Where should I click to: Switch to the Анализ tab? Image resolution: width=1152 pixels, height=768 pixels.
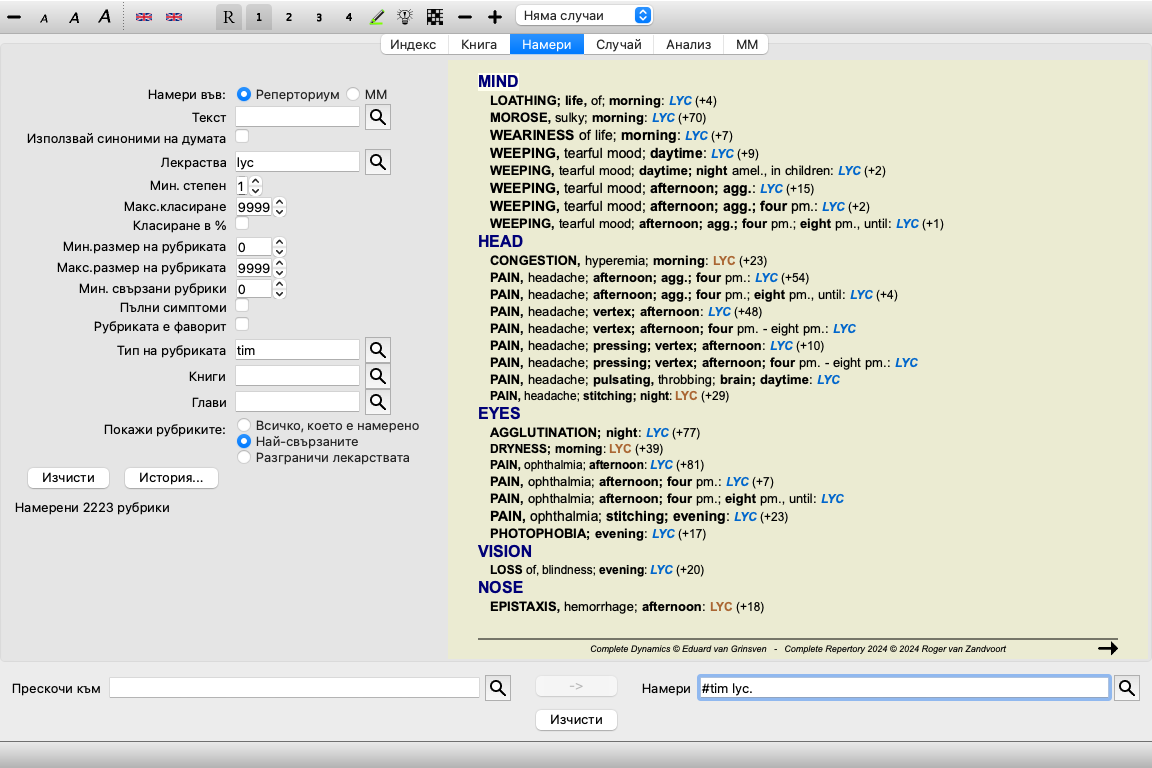click(688, 44)
